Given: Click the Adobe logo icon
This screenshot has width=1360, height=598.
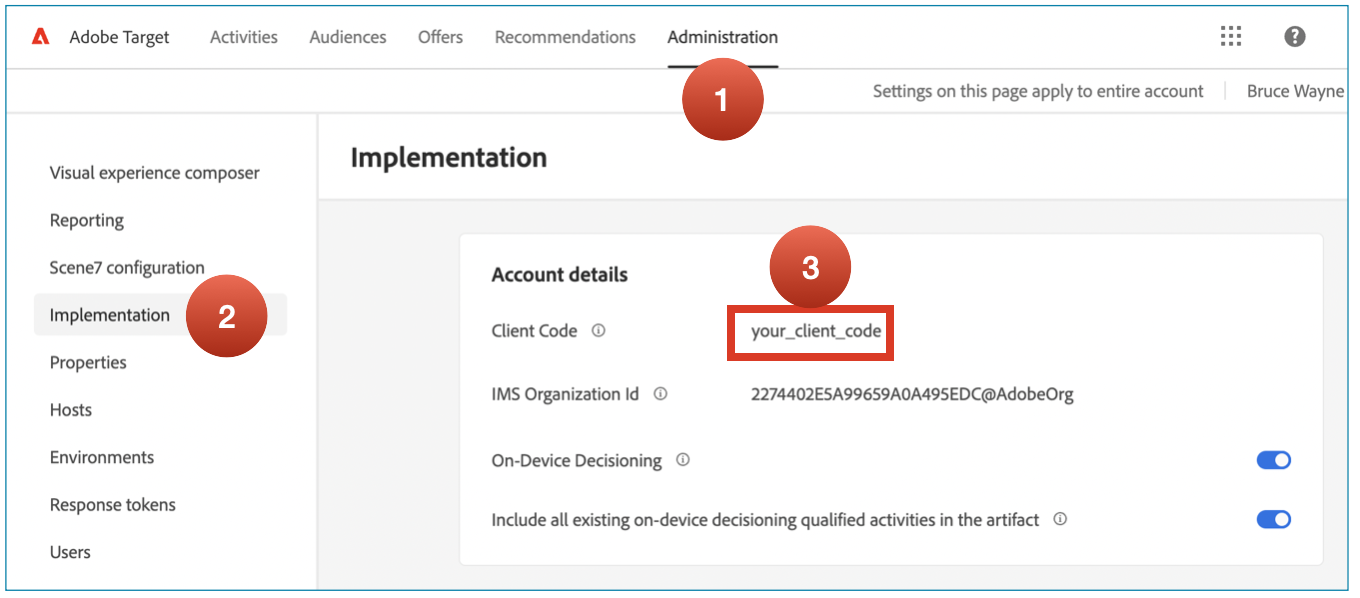Looking at the screenshot, I should pyautogui.click(x=40, y=37).
